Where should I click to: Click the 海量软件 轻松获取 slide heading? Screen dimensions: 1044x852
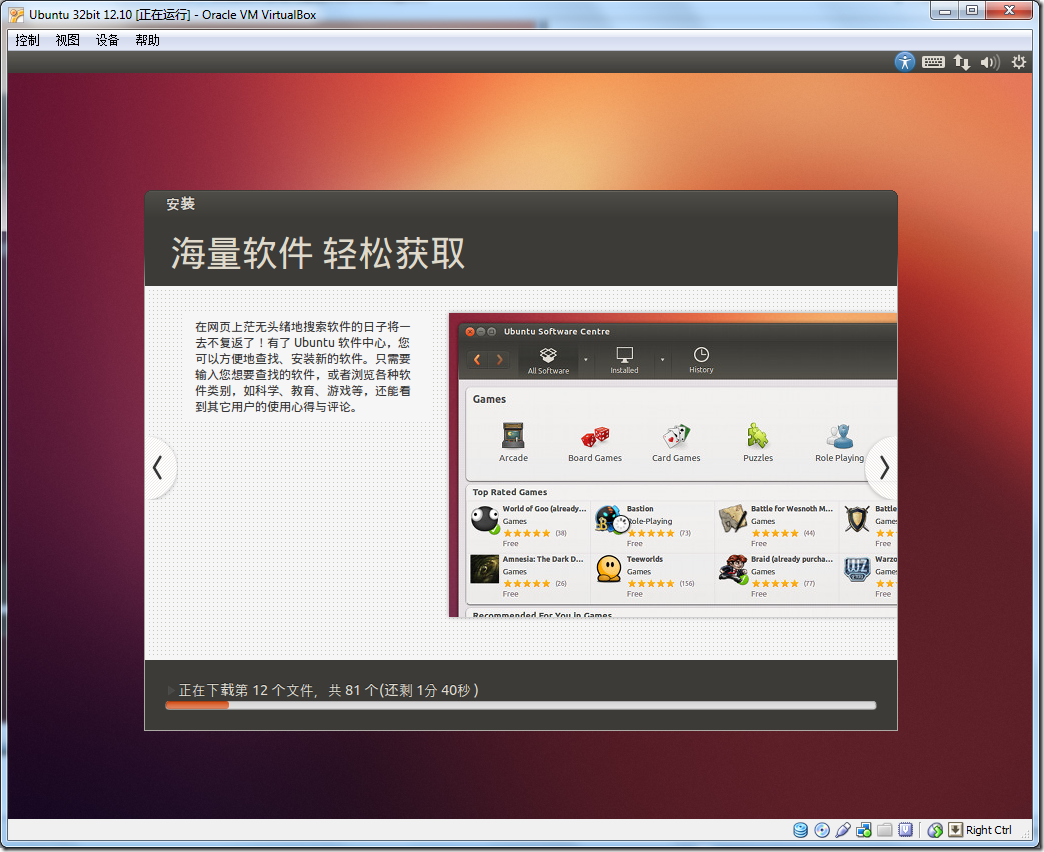click(318, 253)
